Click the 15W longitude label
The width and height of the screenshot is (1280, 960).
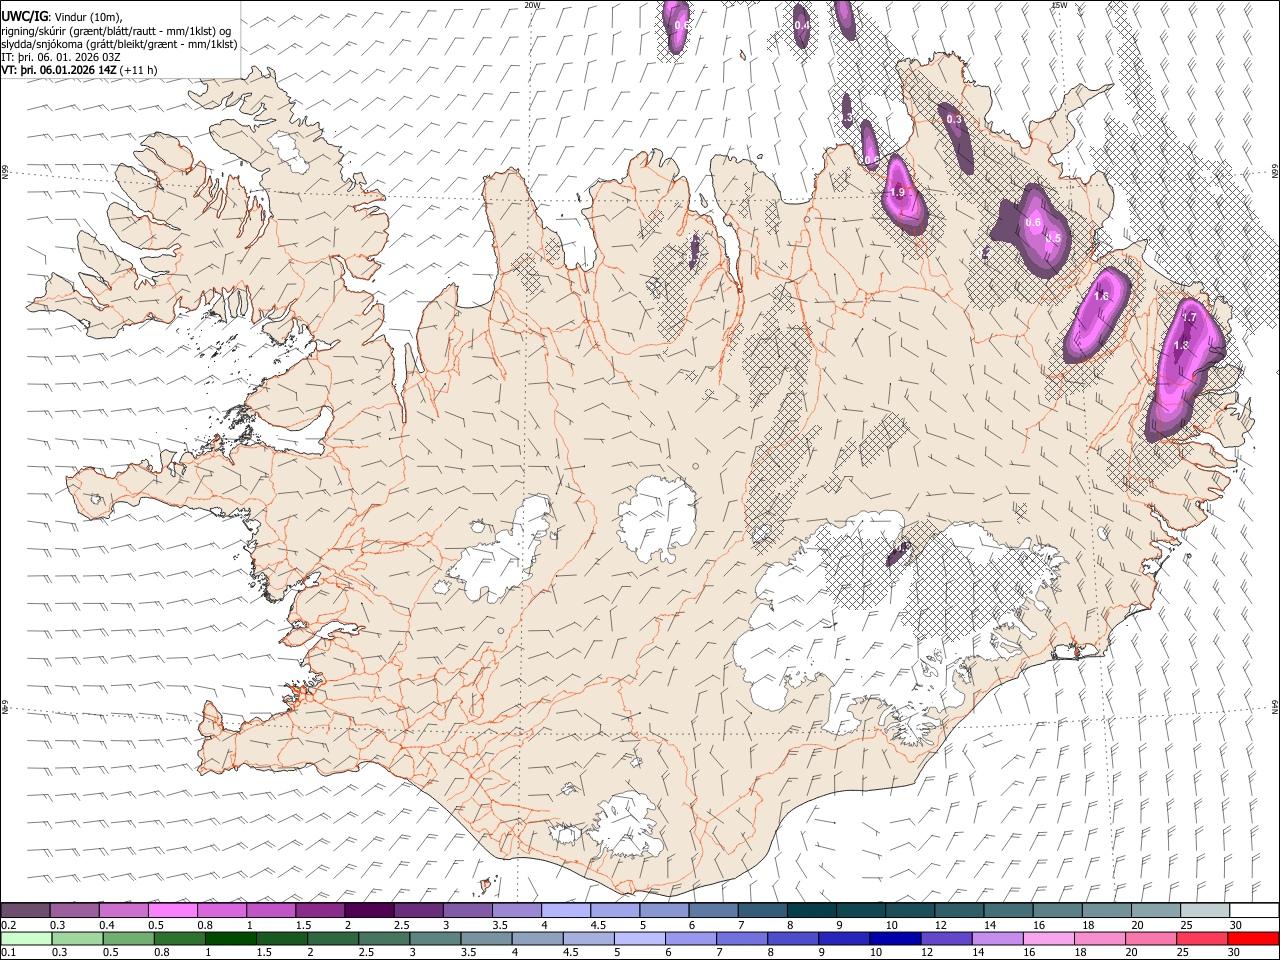coord(1059,5)
